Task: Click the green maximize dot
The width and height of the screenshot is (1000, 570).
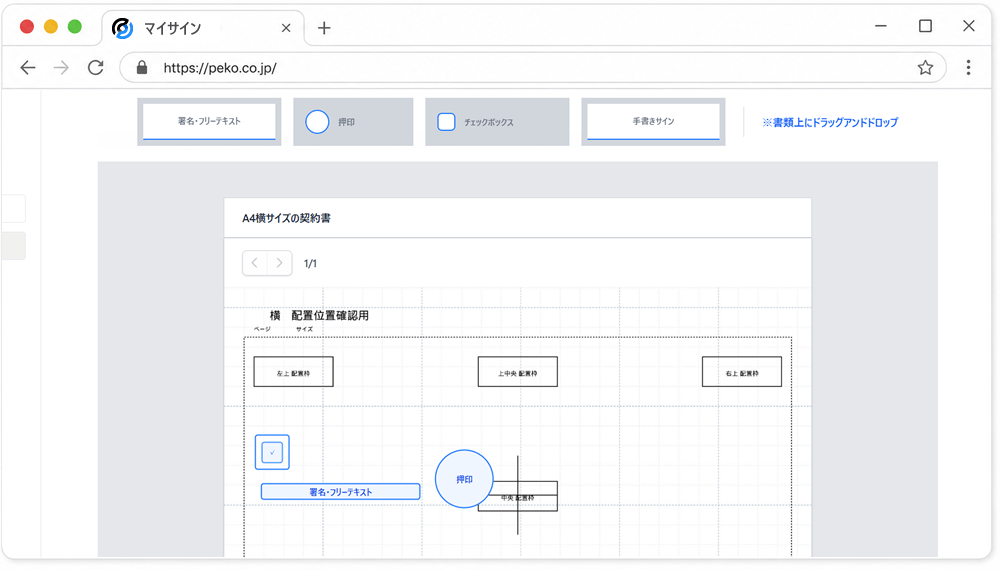Action: pos(75,27)
